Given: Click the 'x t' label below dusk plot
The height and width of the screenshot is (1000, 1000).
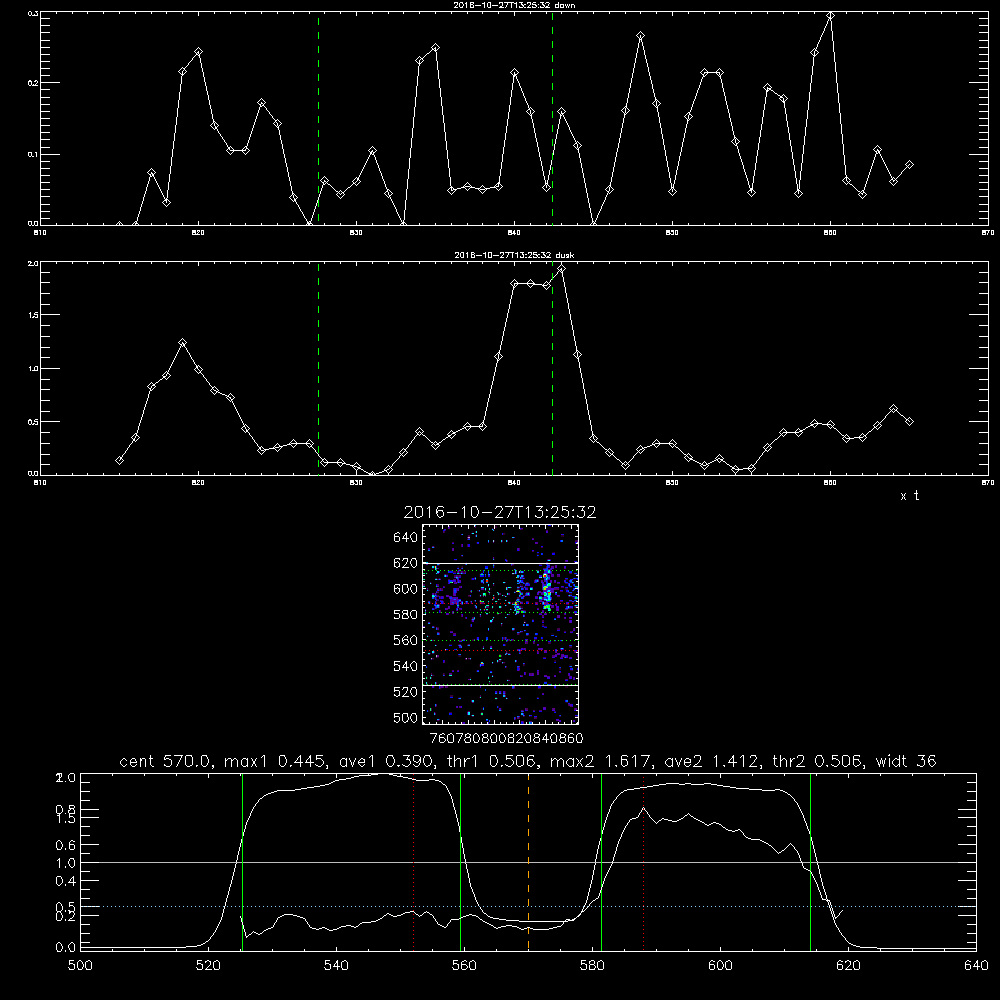Looking at the screenshot, I should point(909,496).
